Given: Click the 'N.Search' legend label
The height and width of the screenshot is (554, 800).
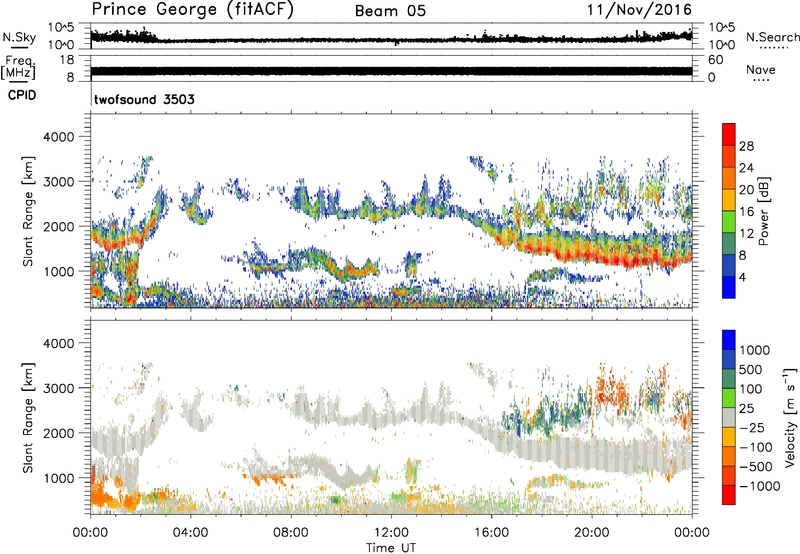Looking at the screenshot, I should click(772, 37).
